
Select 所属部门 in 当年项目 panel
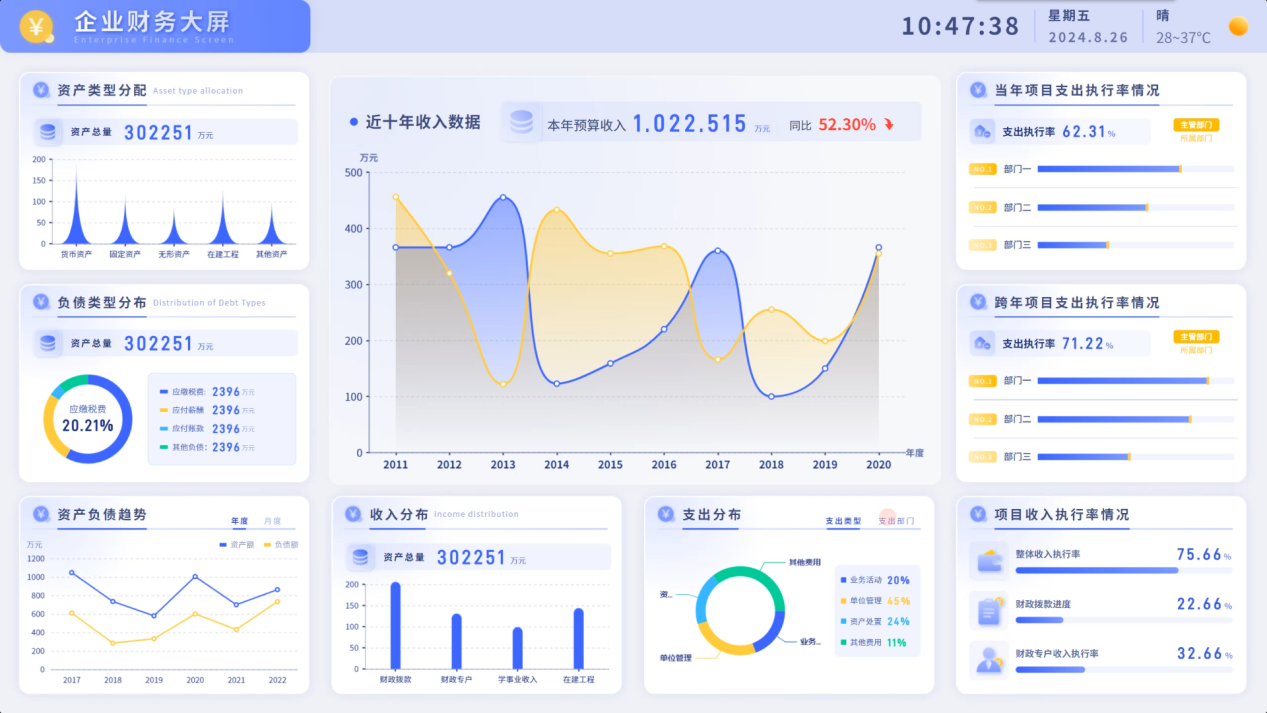tap(1196, 138)
